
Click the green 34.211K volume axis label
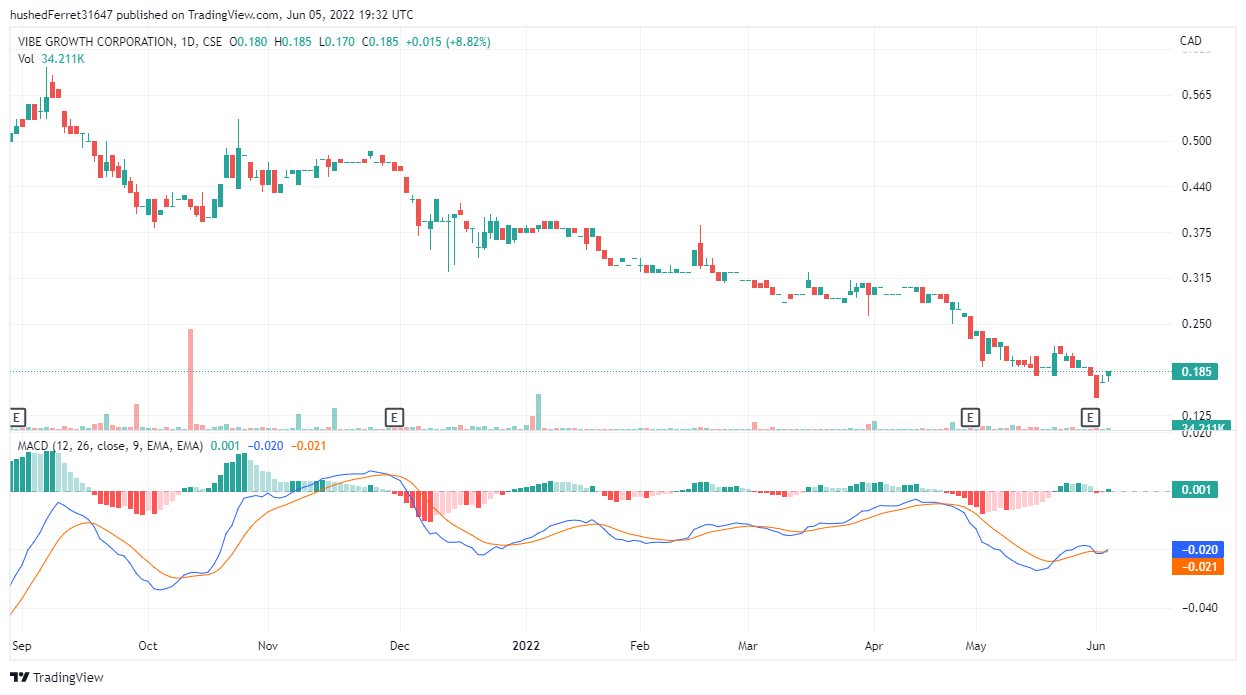[1199, 427]
